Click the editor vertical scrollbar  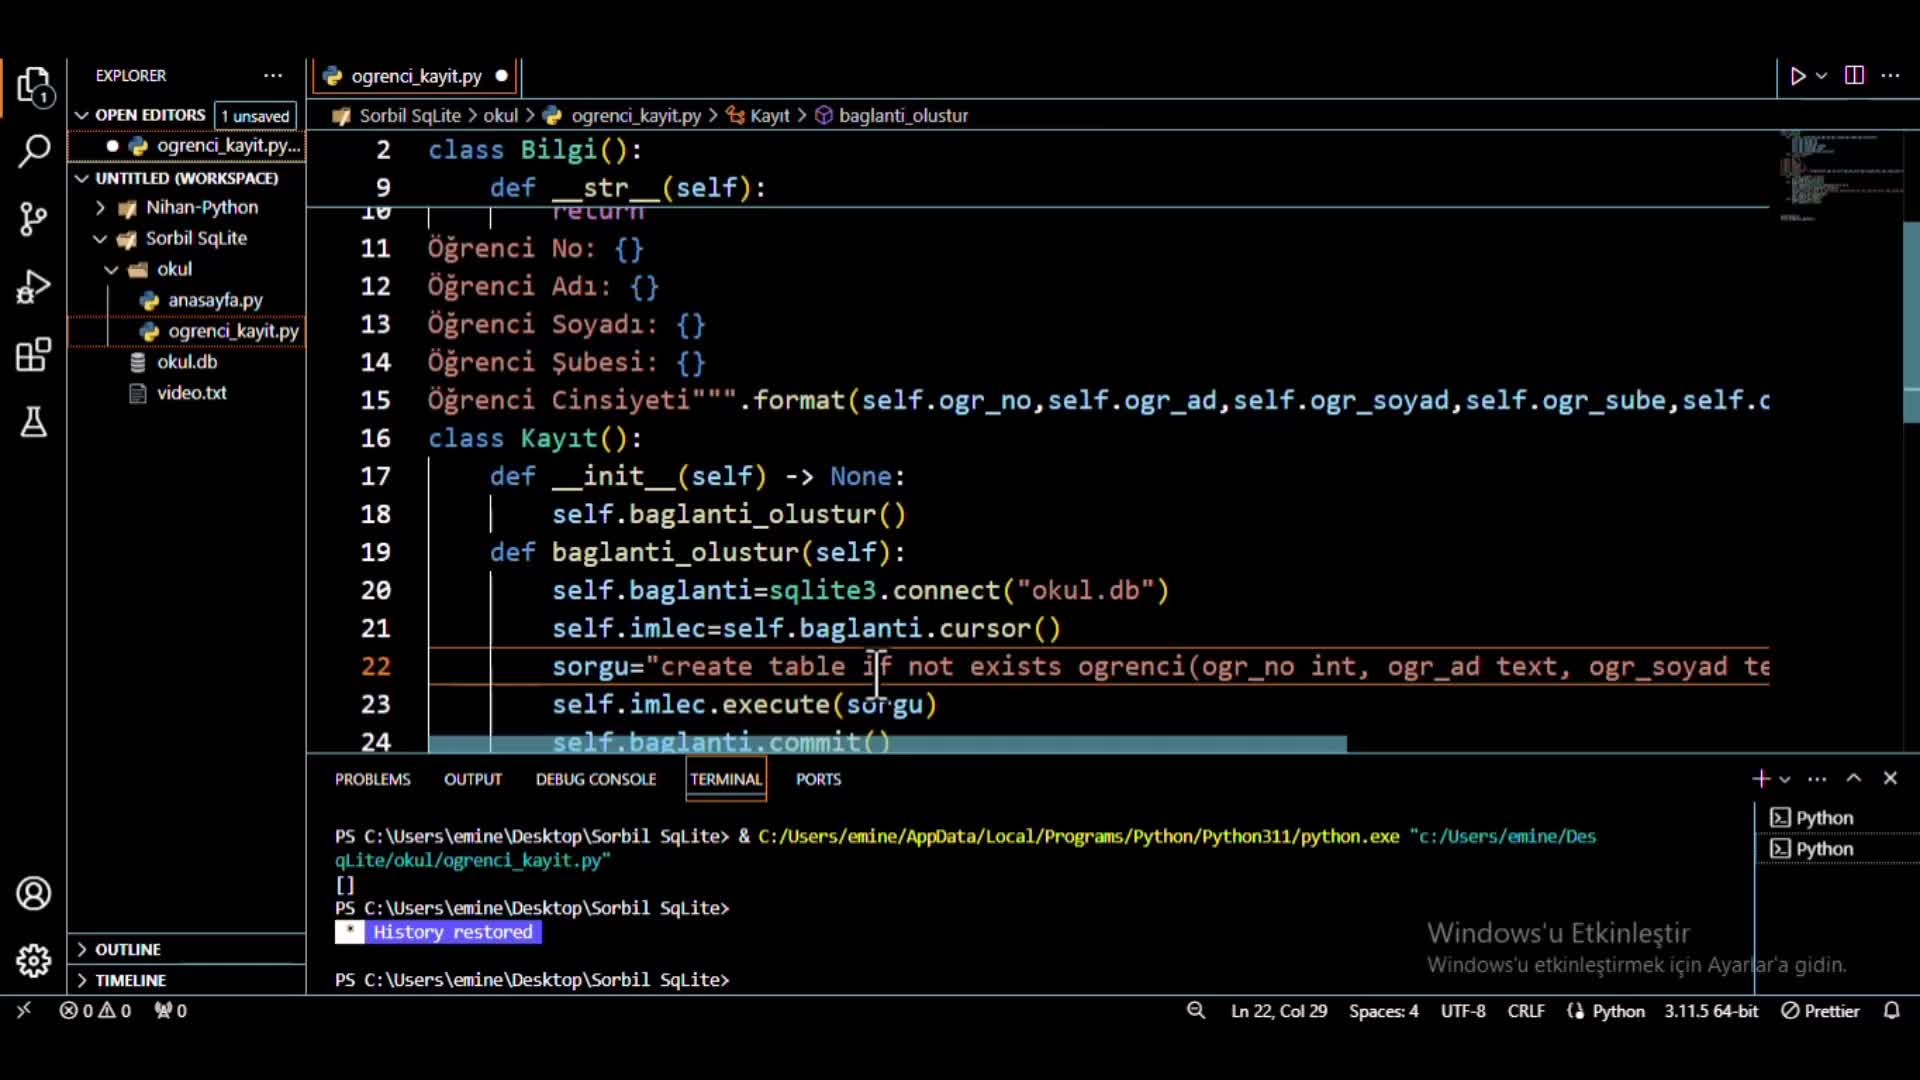click(x=1911, y=322)
